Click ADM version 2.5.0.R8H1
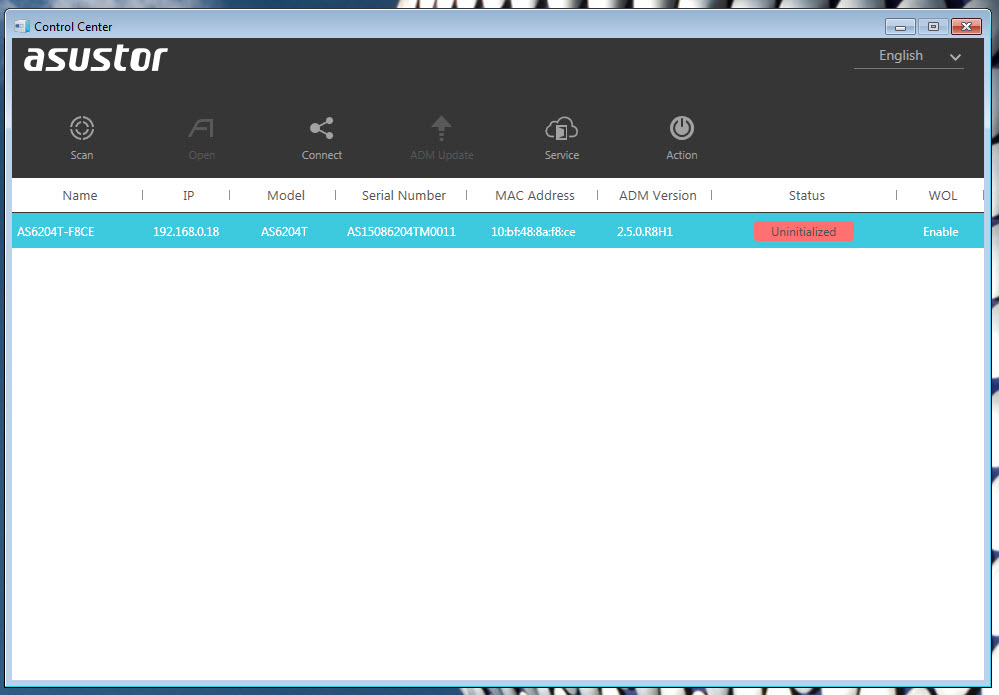This screenshot has height=695, width=999. 645,232
